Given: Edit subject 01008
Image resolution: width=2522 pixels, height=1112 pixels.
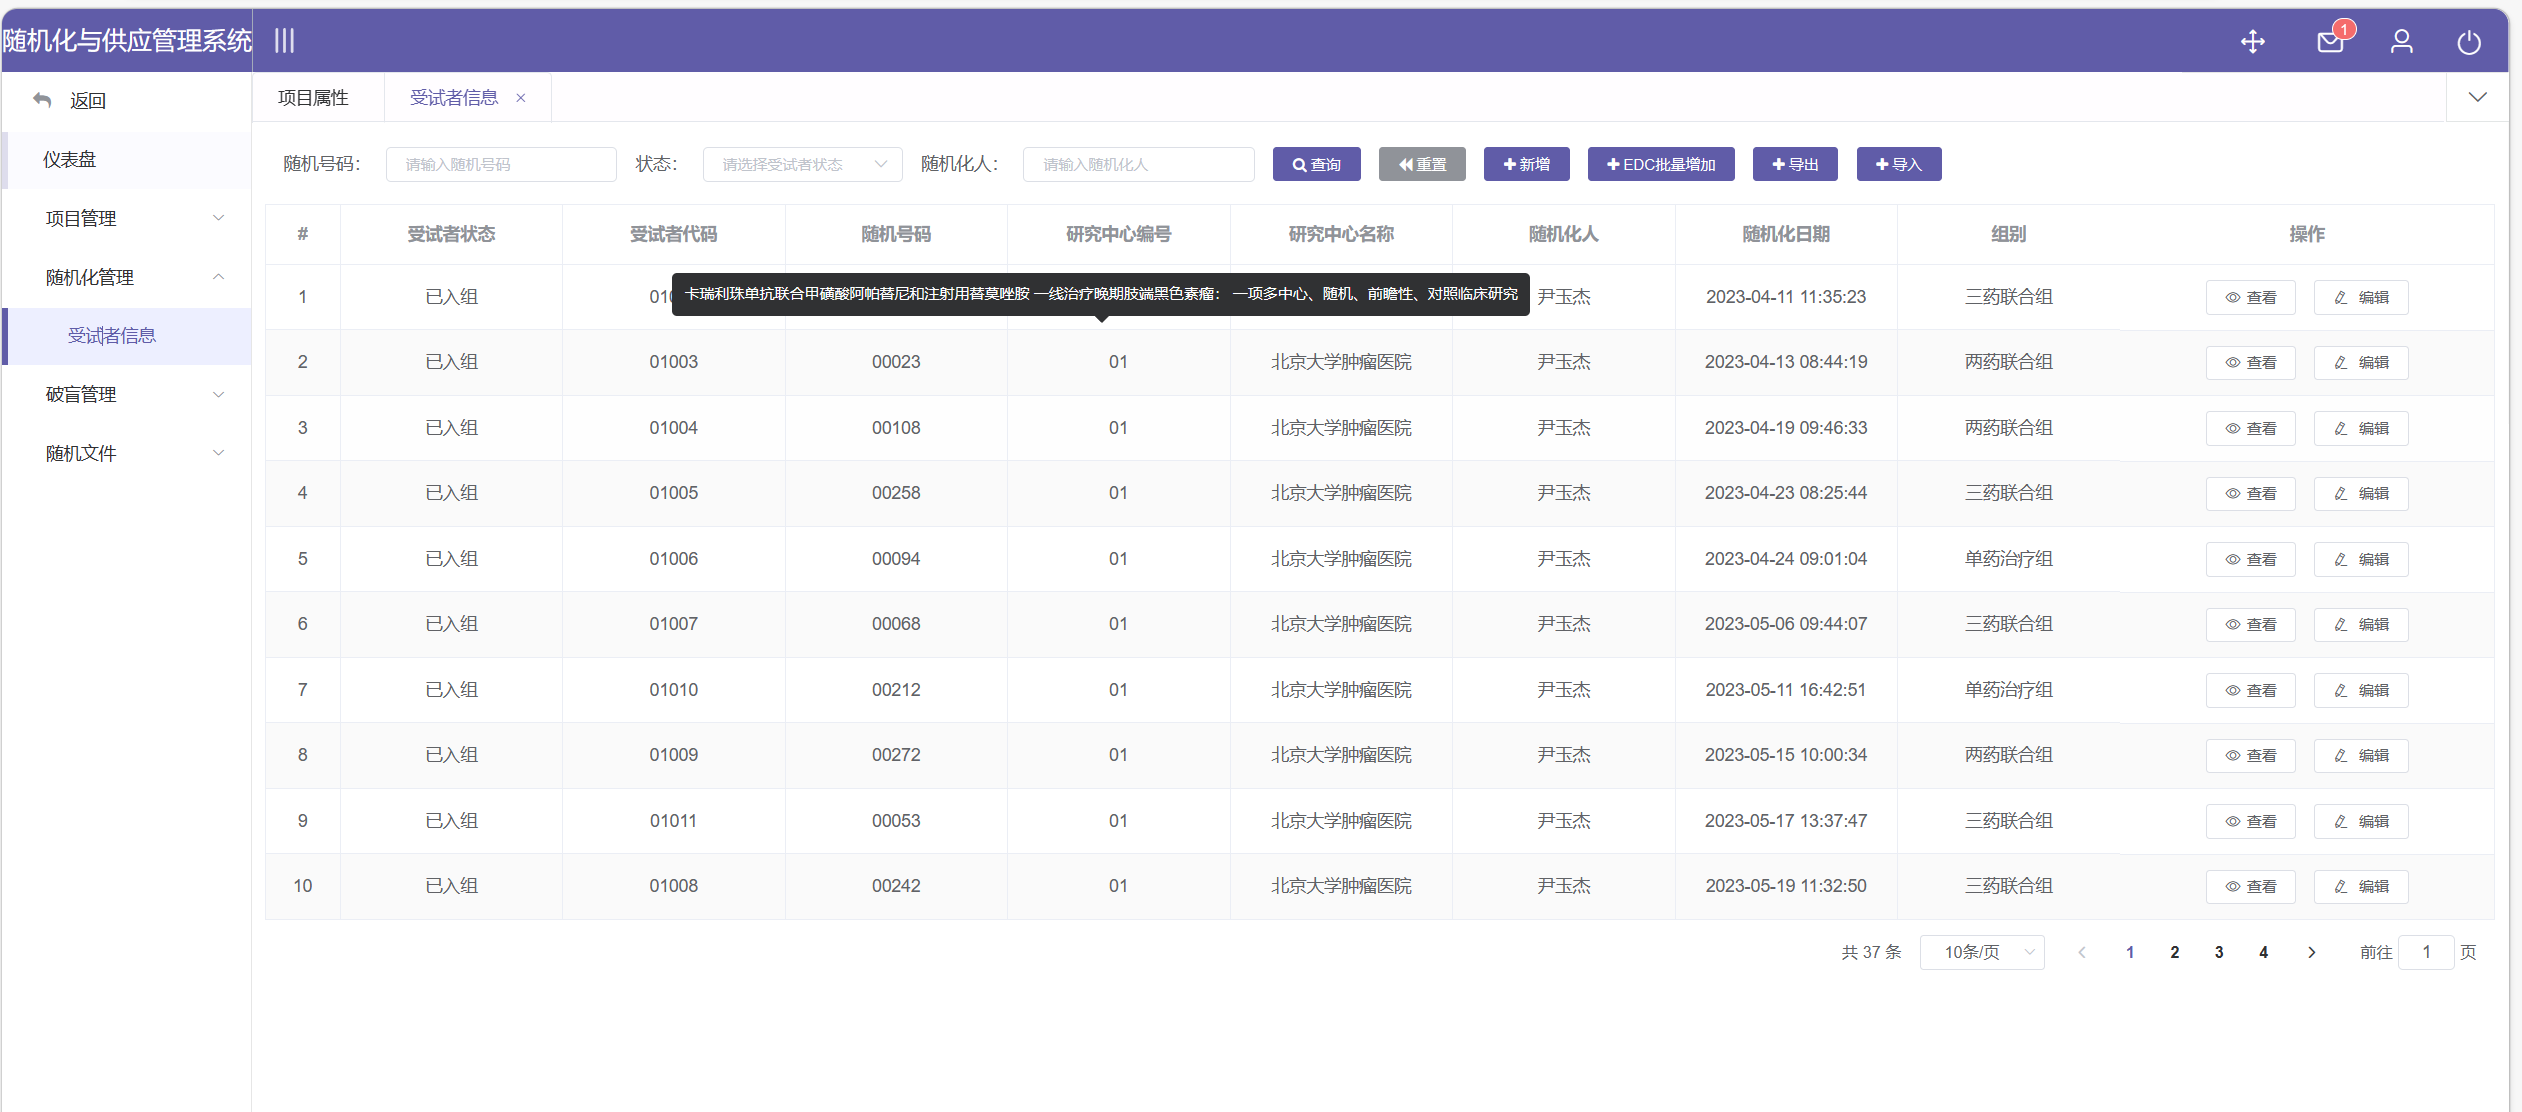Looking at the screenshot, I should coord(2361,886).
